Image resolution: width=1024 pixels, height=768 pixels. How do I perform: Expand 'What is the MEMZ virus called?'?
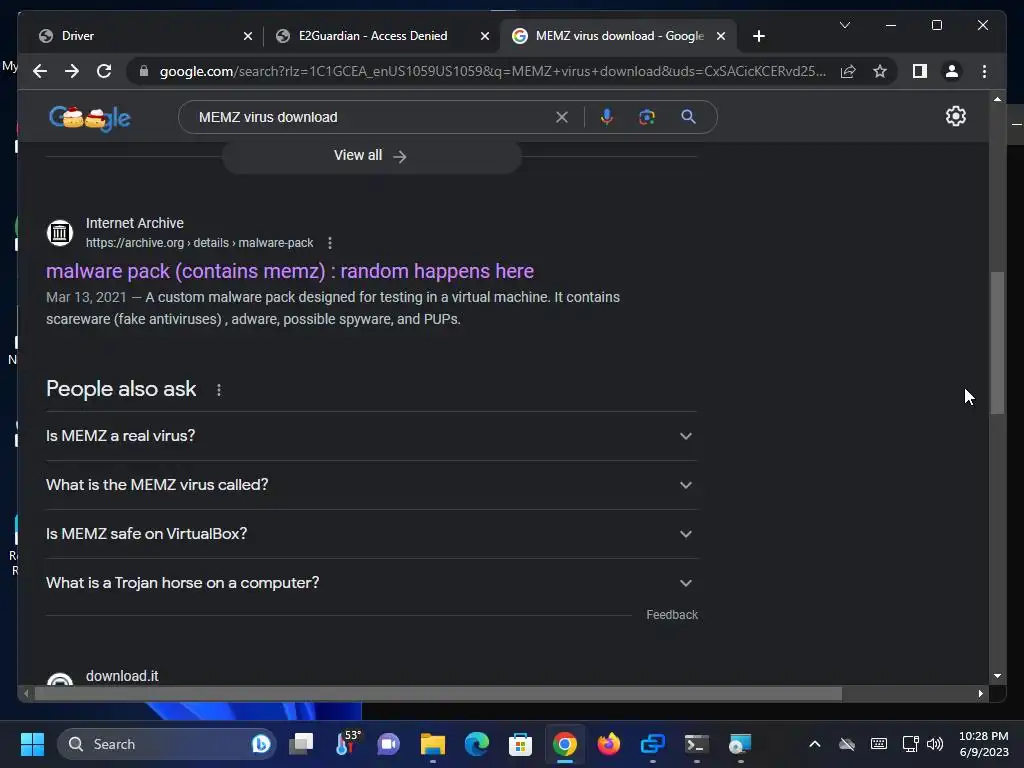point(371,485)
